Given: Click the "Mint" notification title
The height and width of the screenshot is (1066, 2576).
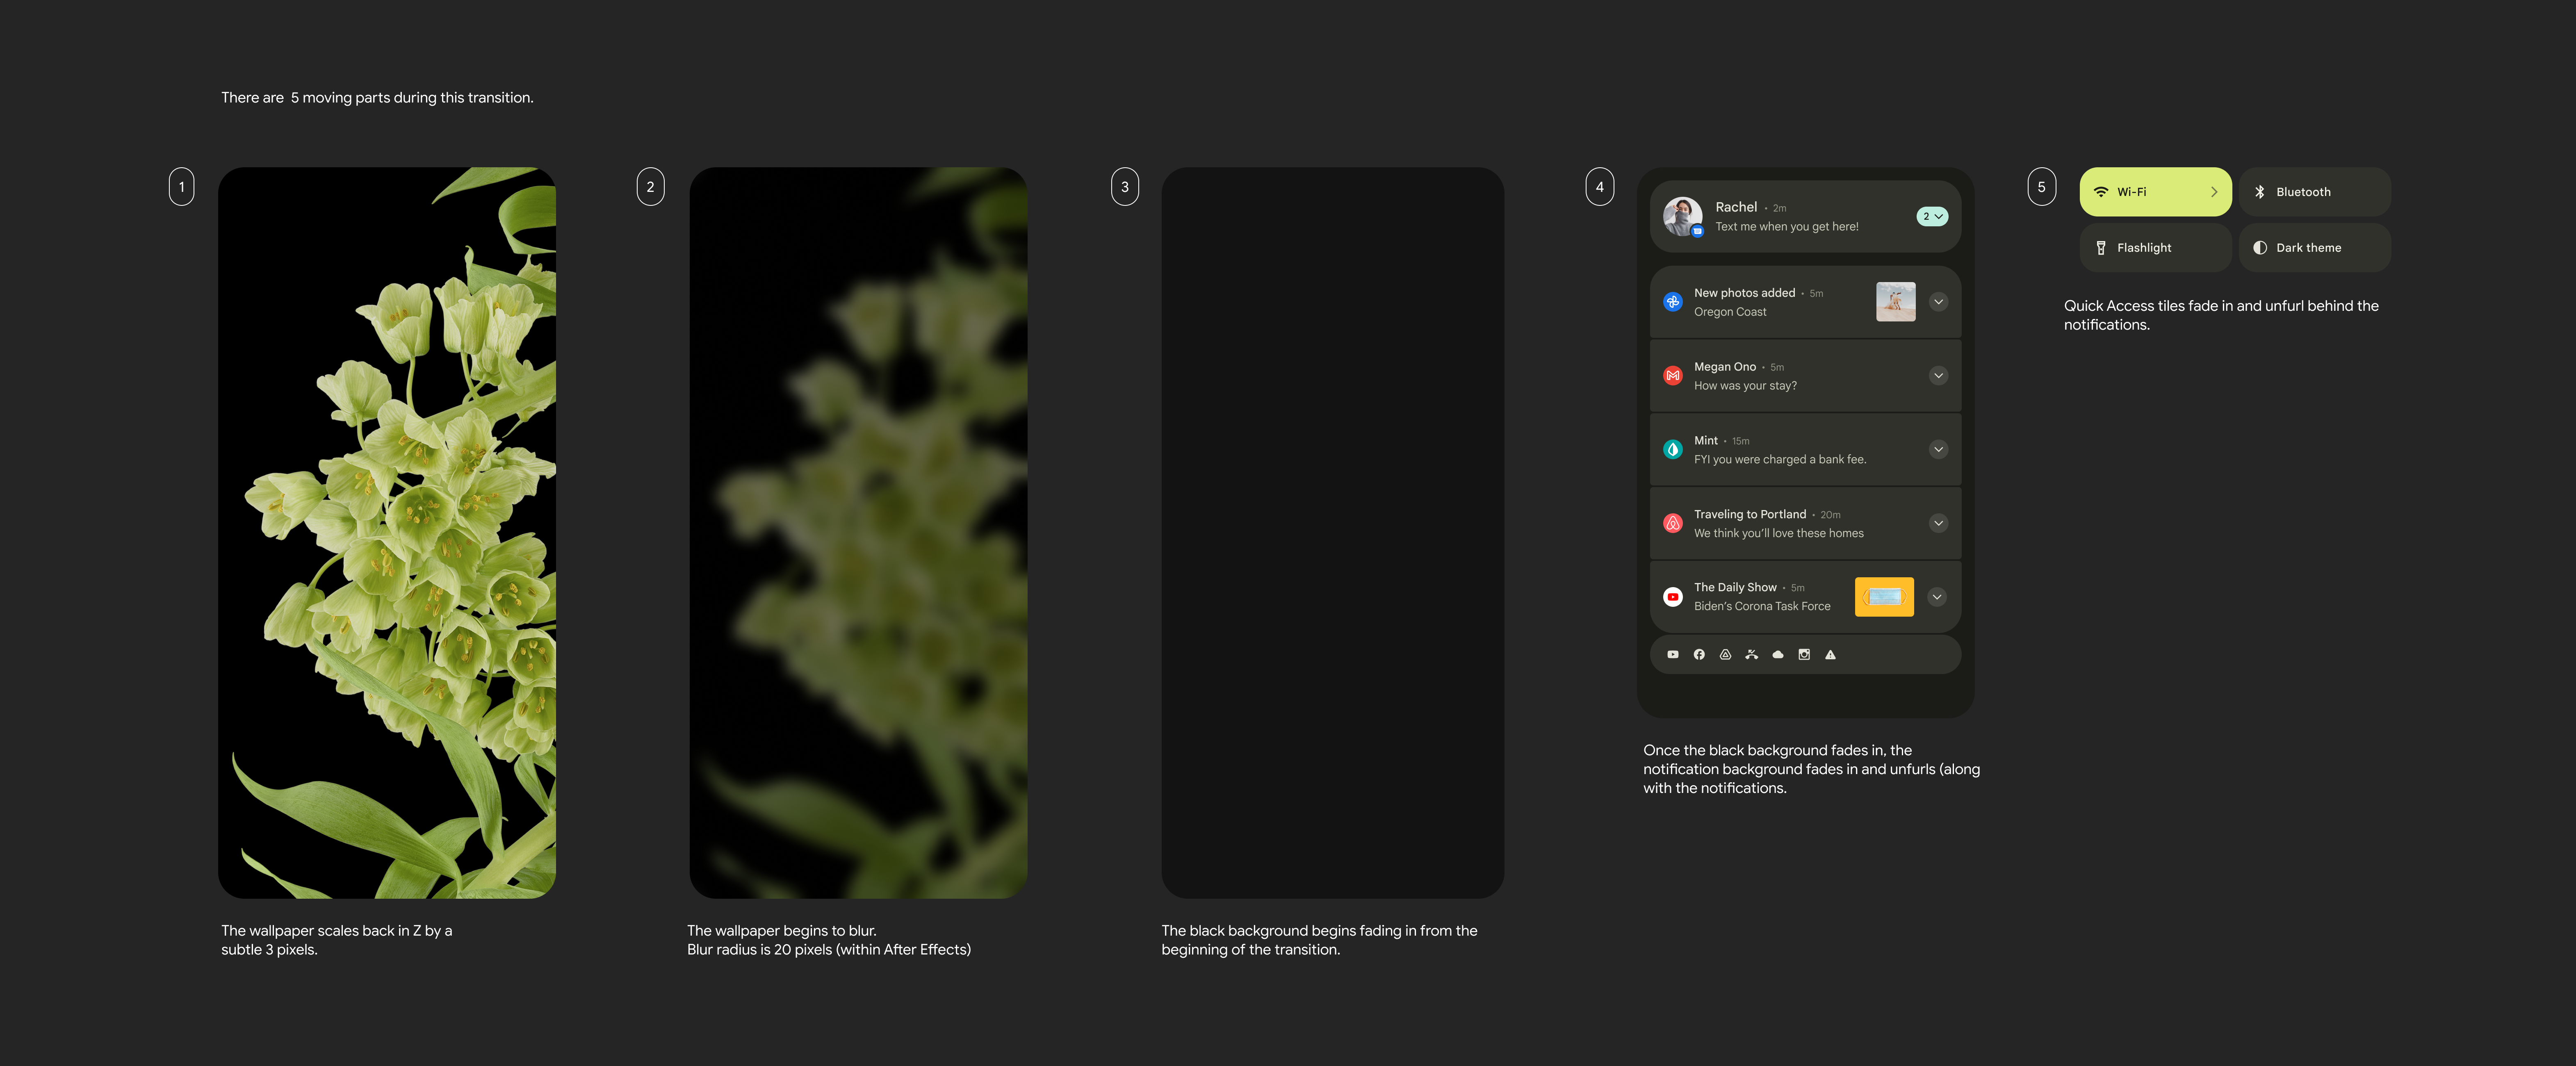Looking at the screenshot, I should 1706,441.
